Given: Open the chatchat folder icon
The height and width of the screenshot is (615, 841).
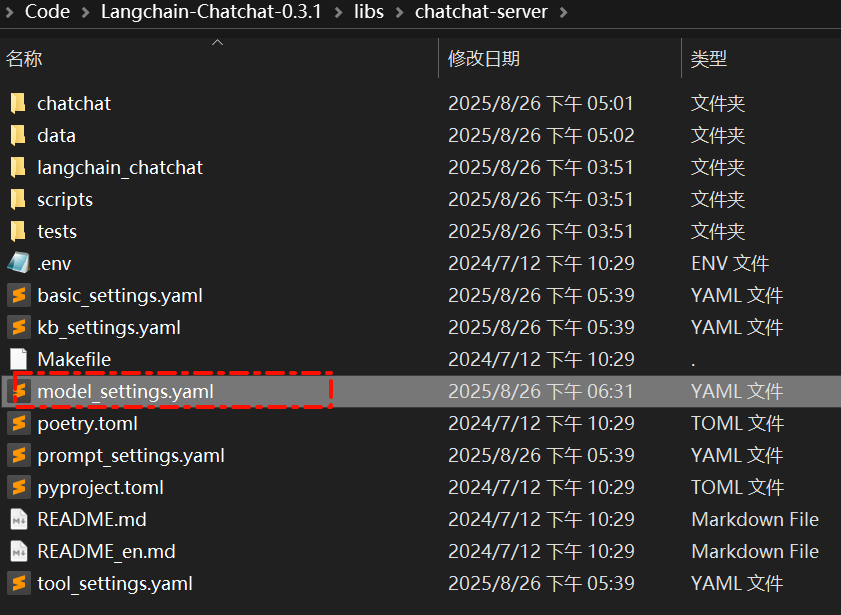Looking at the screenshot, I should [18, 103].
